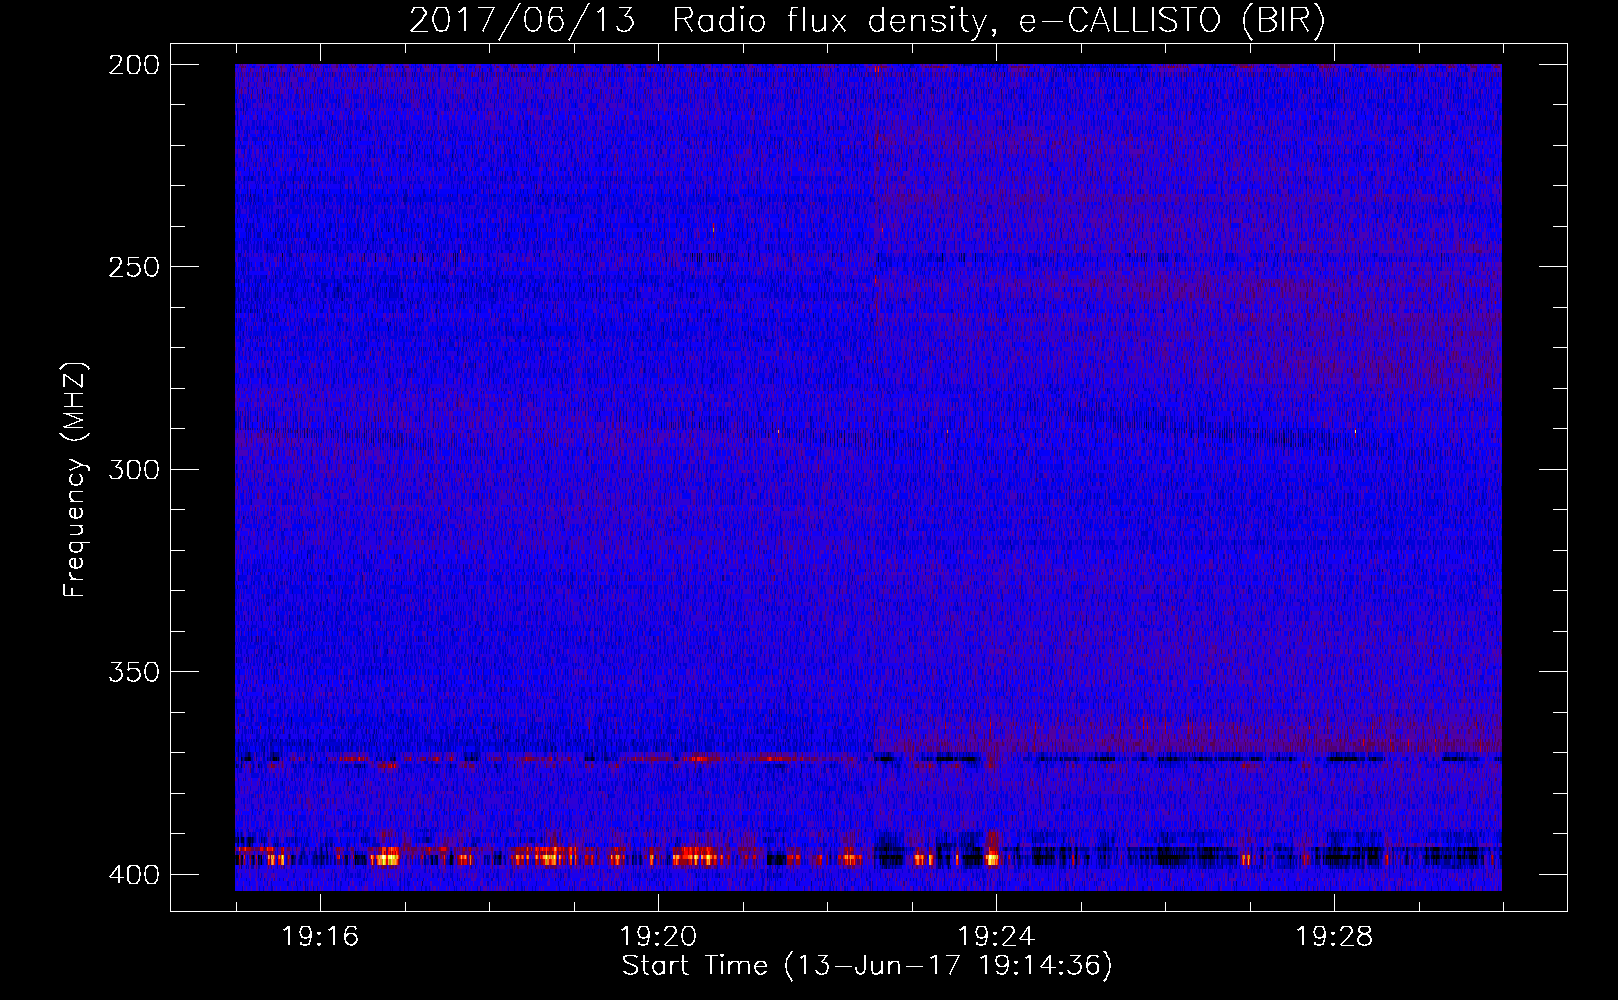This screenshot has height=1000, width=1618.
Task: Click the 19:24 time tick label
Action: [996, 936]
